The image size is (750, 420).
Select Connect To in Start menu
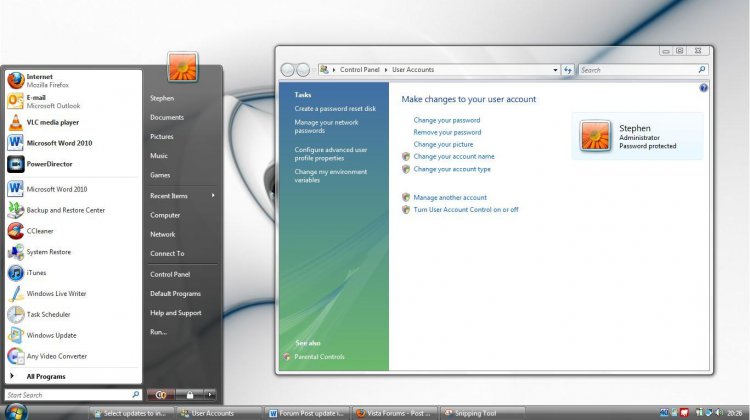pyautogui.click(x=167, y=254)
